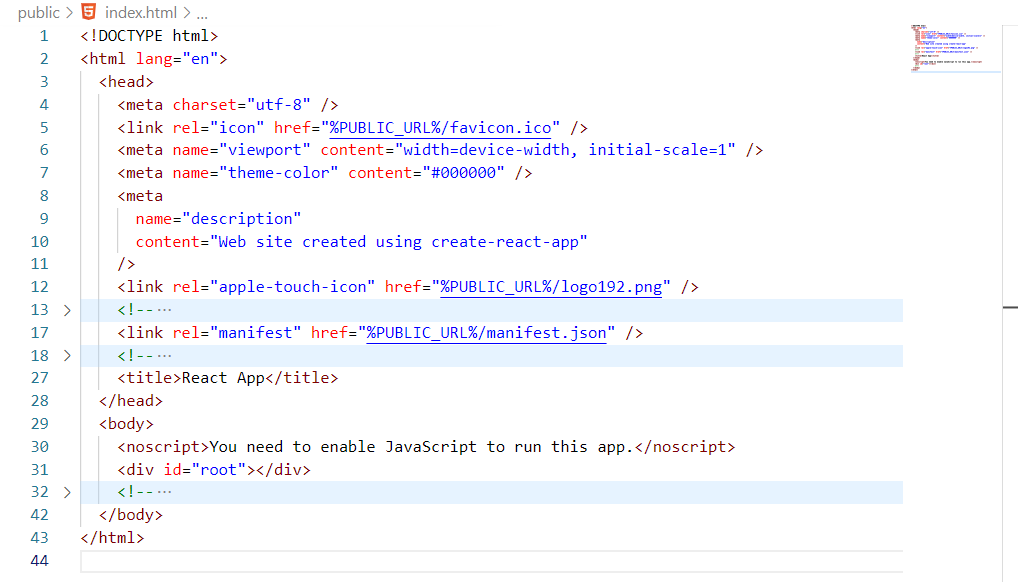
Task: Open the %PUBLIC_URL%/logo192.png link
Action: 551,287
